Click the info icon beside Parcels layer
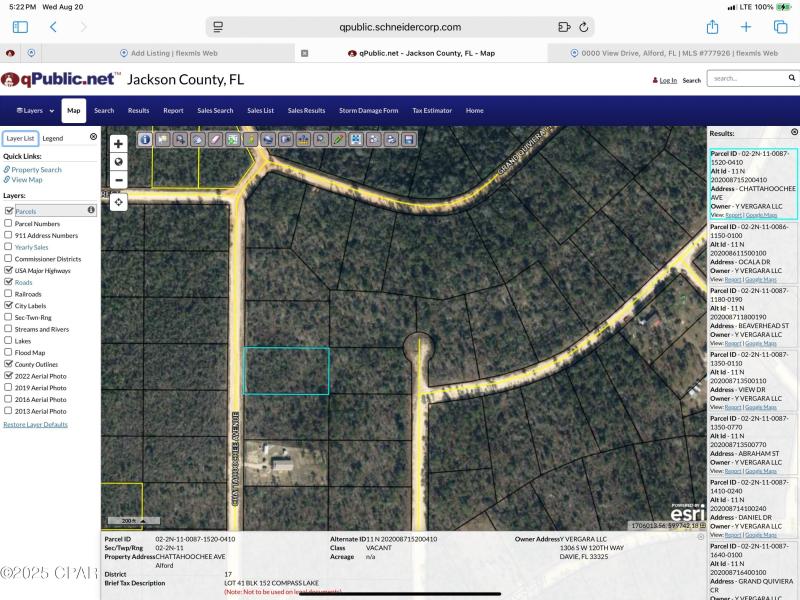This screenshot has width=800, height=600. click(x=91, y=210)
